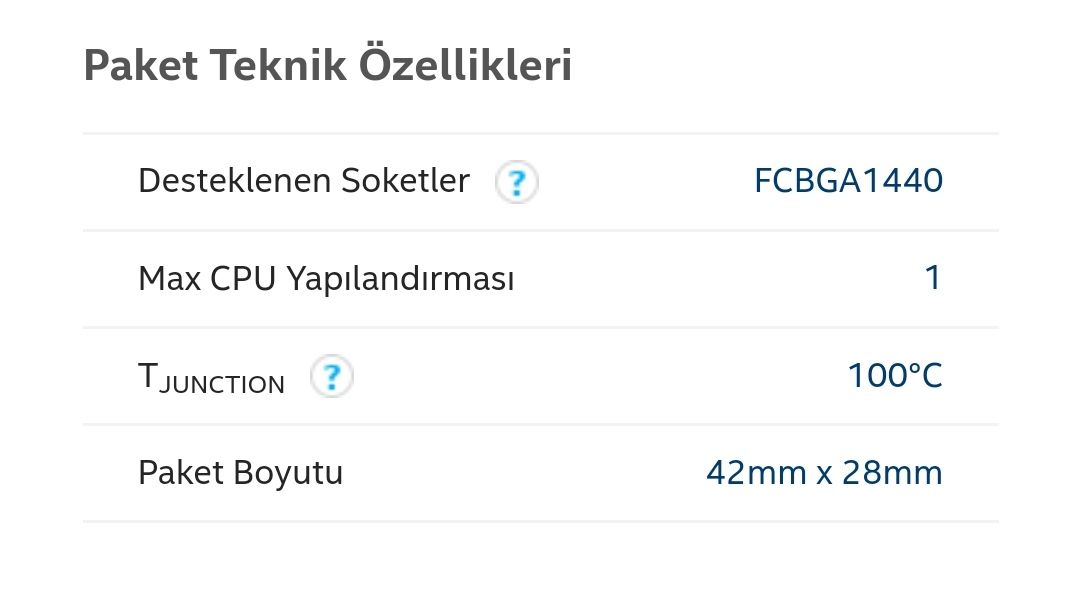
Task: Open the FCBGA1440 socket link
Action: pos(848,181)
